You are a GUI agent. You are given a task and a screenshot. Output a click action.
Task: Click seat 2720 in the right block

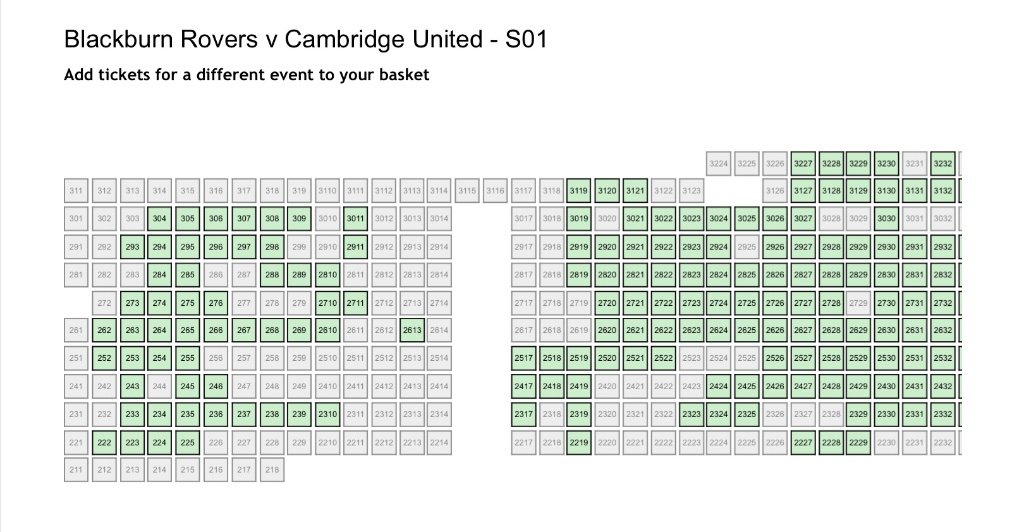[x=607, y=303]
